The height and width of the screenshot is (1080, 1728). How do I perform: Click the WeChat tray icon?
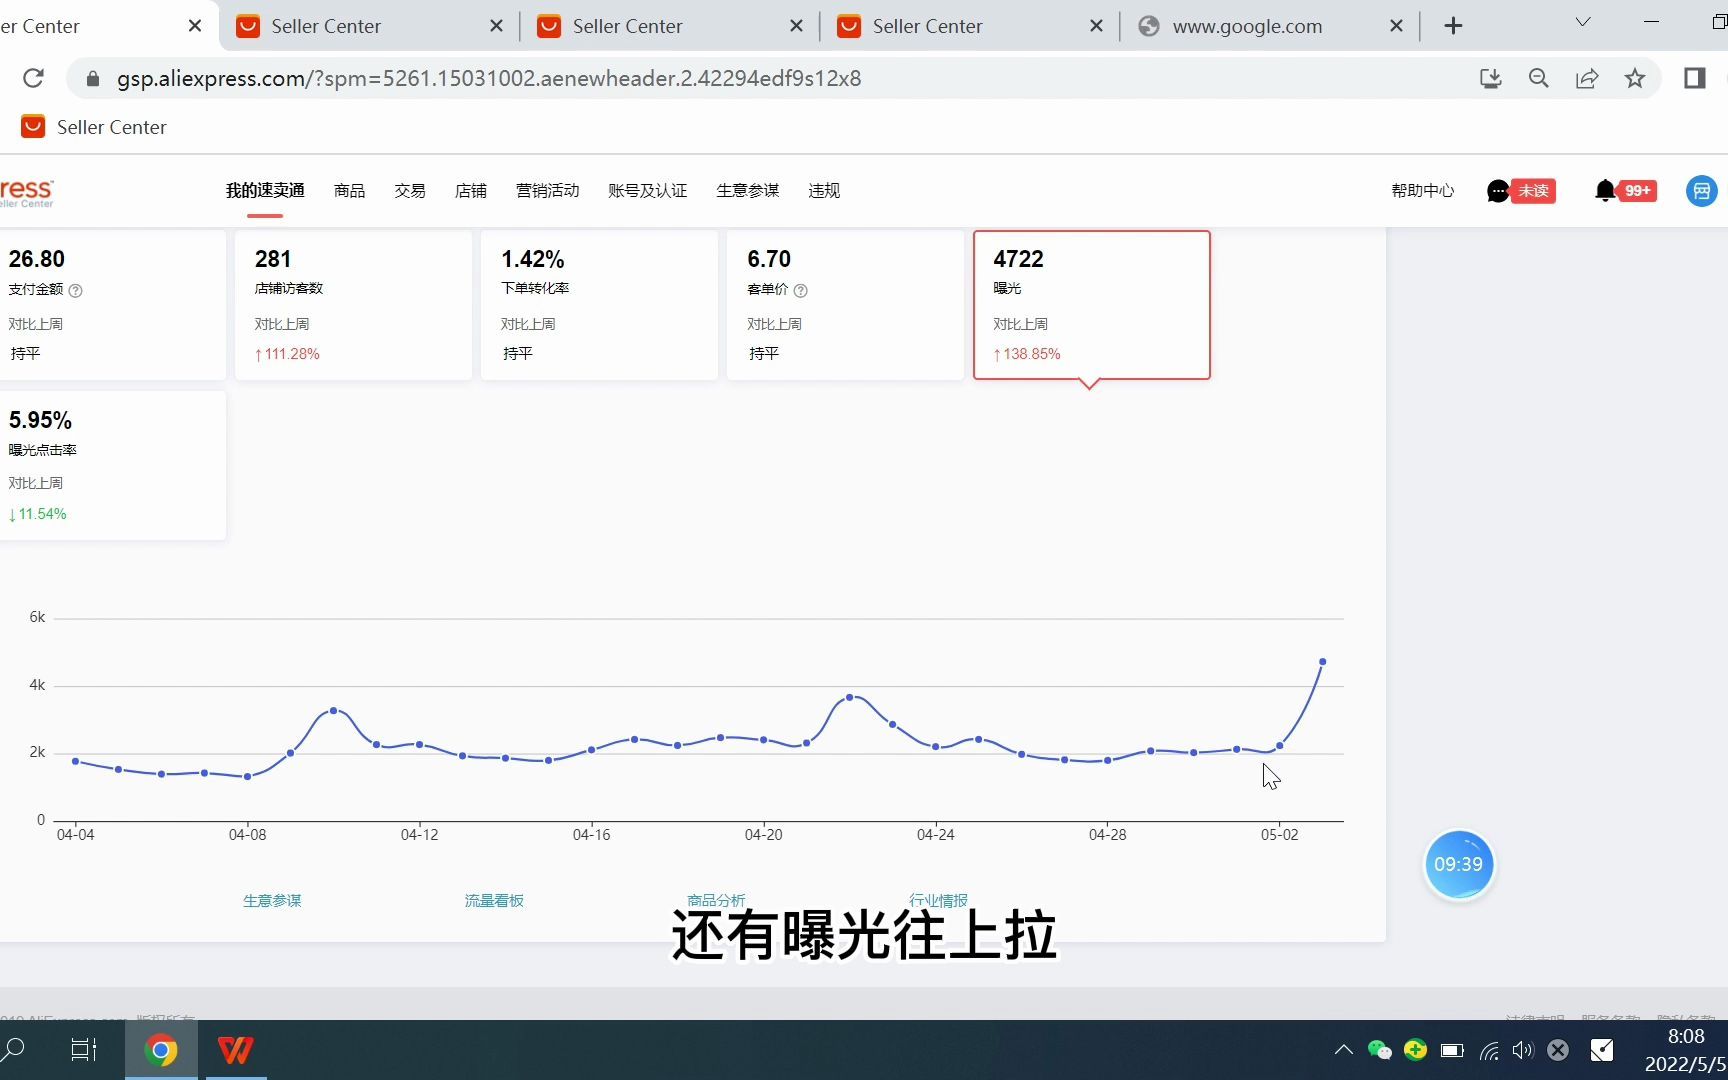pyautogui.click(x=1380, y=1050)
